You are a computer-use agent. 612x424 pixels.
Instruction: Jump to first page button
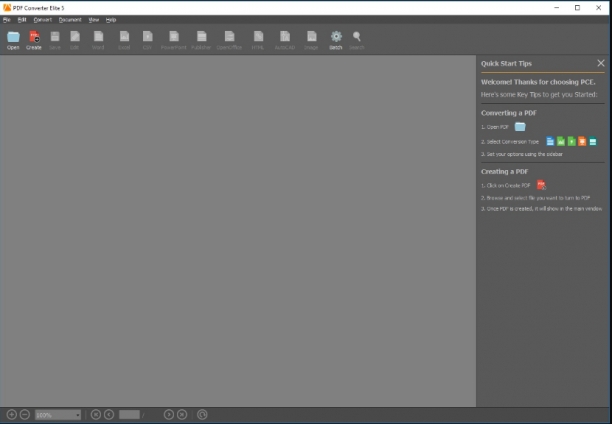pyautogui.click(x=96, y=415)
